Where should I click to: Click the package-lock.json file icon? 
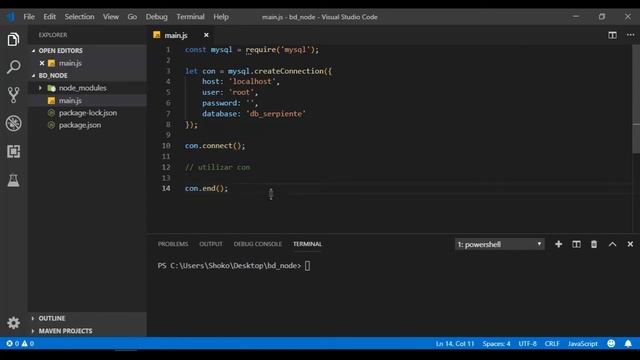51,113
